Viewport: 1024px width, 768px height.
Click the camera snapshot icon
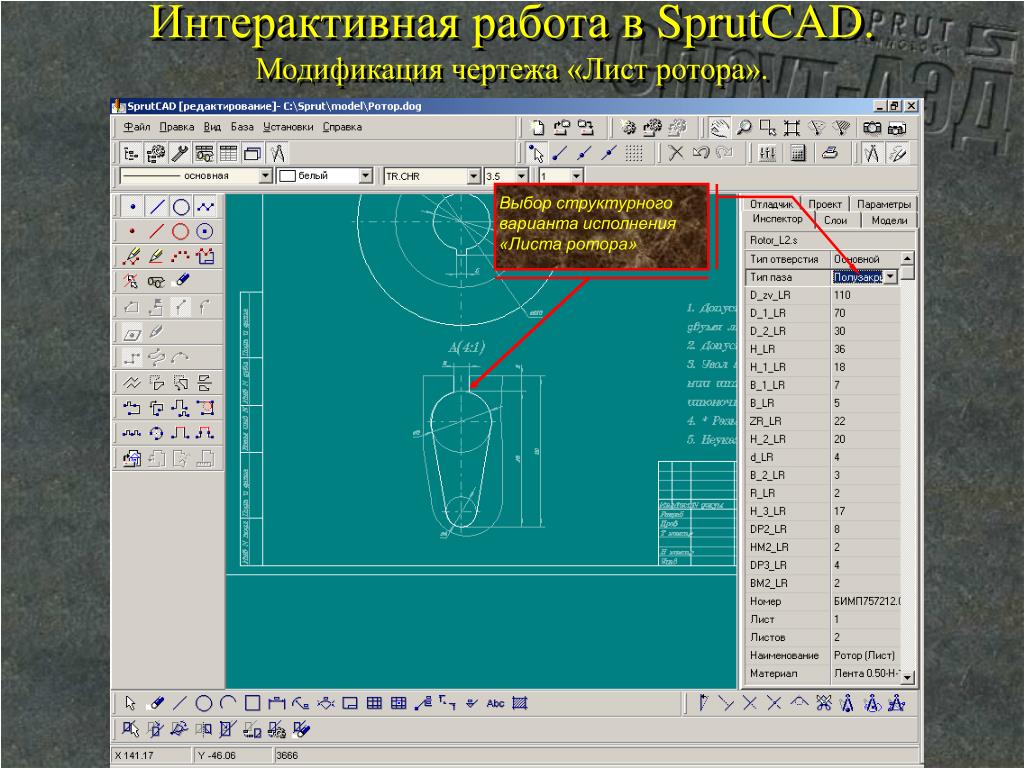tap(872, 128)
